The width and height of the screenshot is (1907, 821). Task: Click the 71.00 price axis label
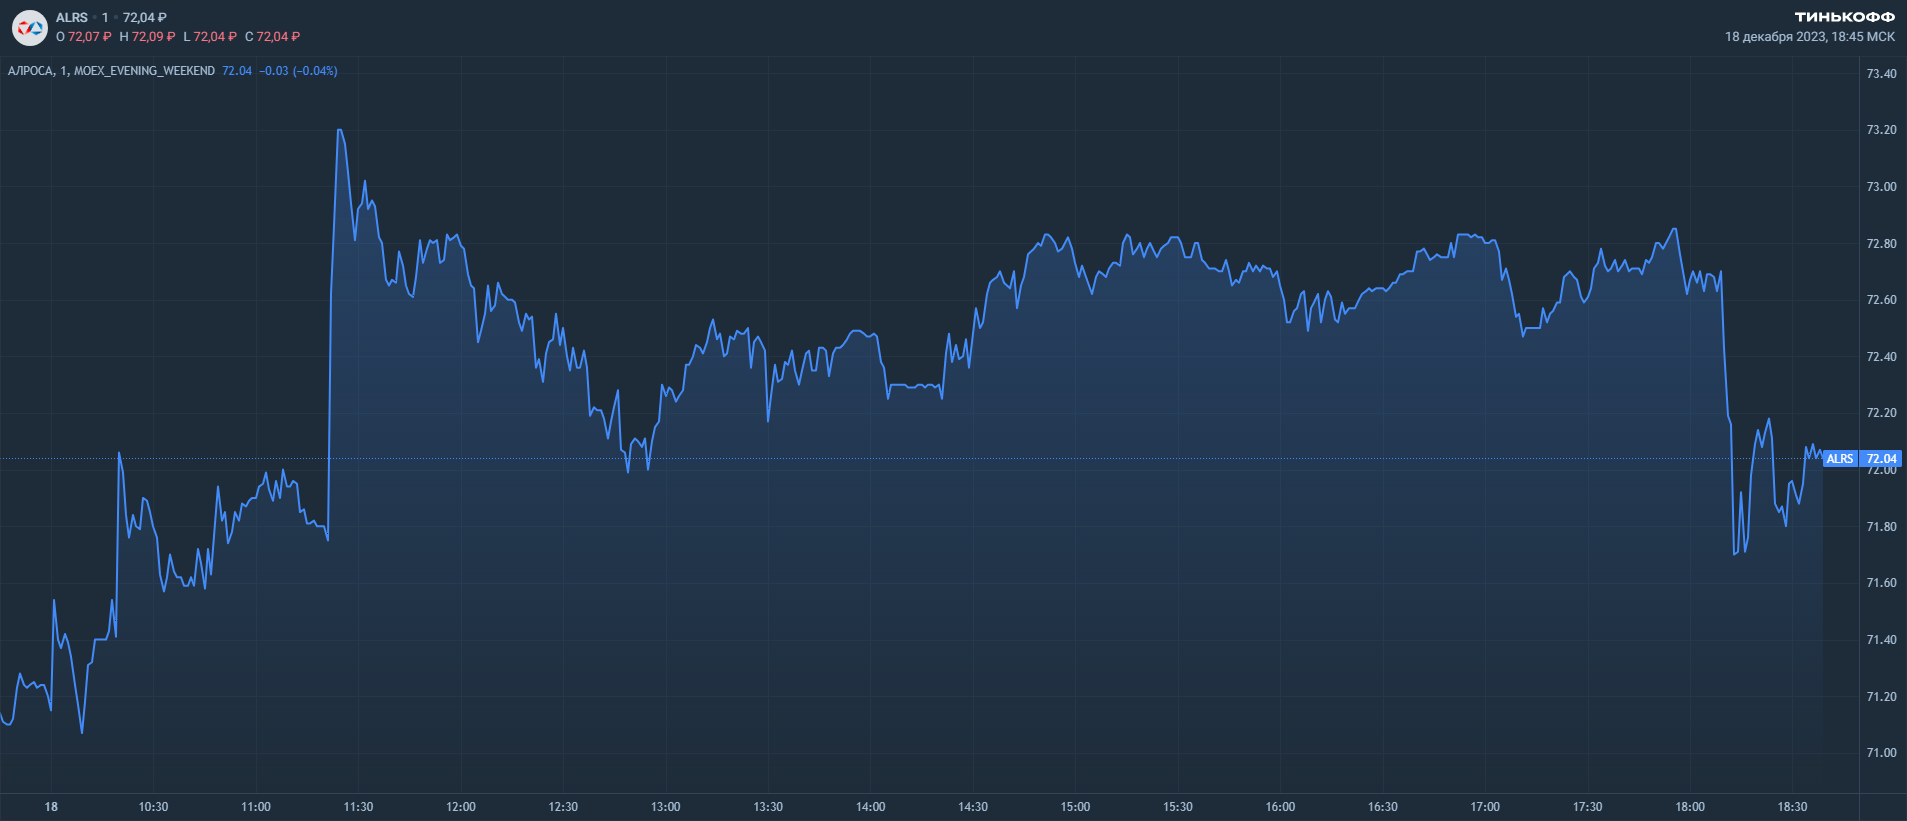click(x=1881, y=753)
